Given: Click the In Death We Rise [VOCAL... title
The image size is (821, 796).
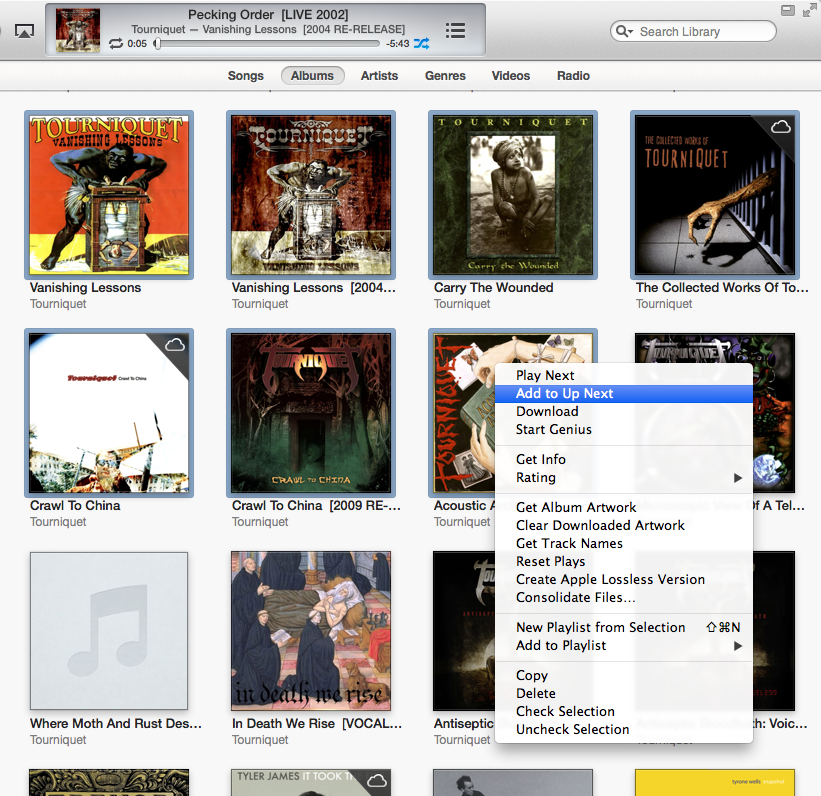Looking at the screenshot, I should pyautogui.click(x=317, y=723).
